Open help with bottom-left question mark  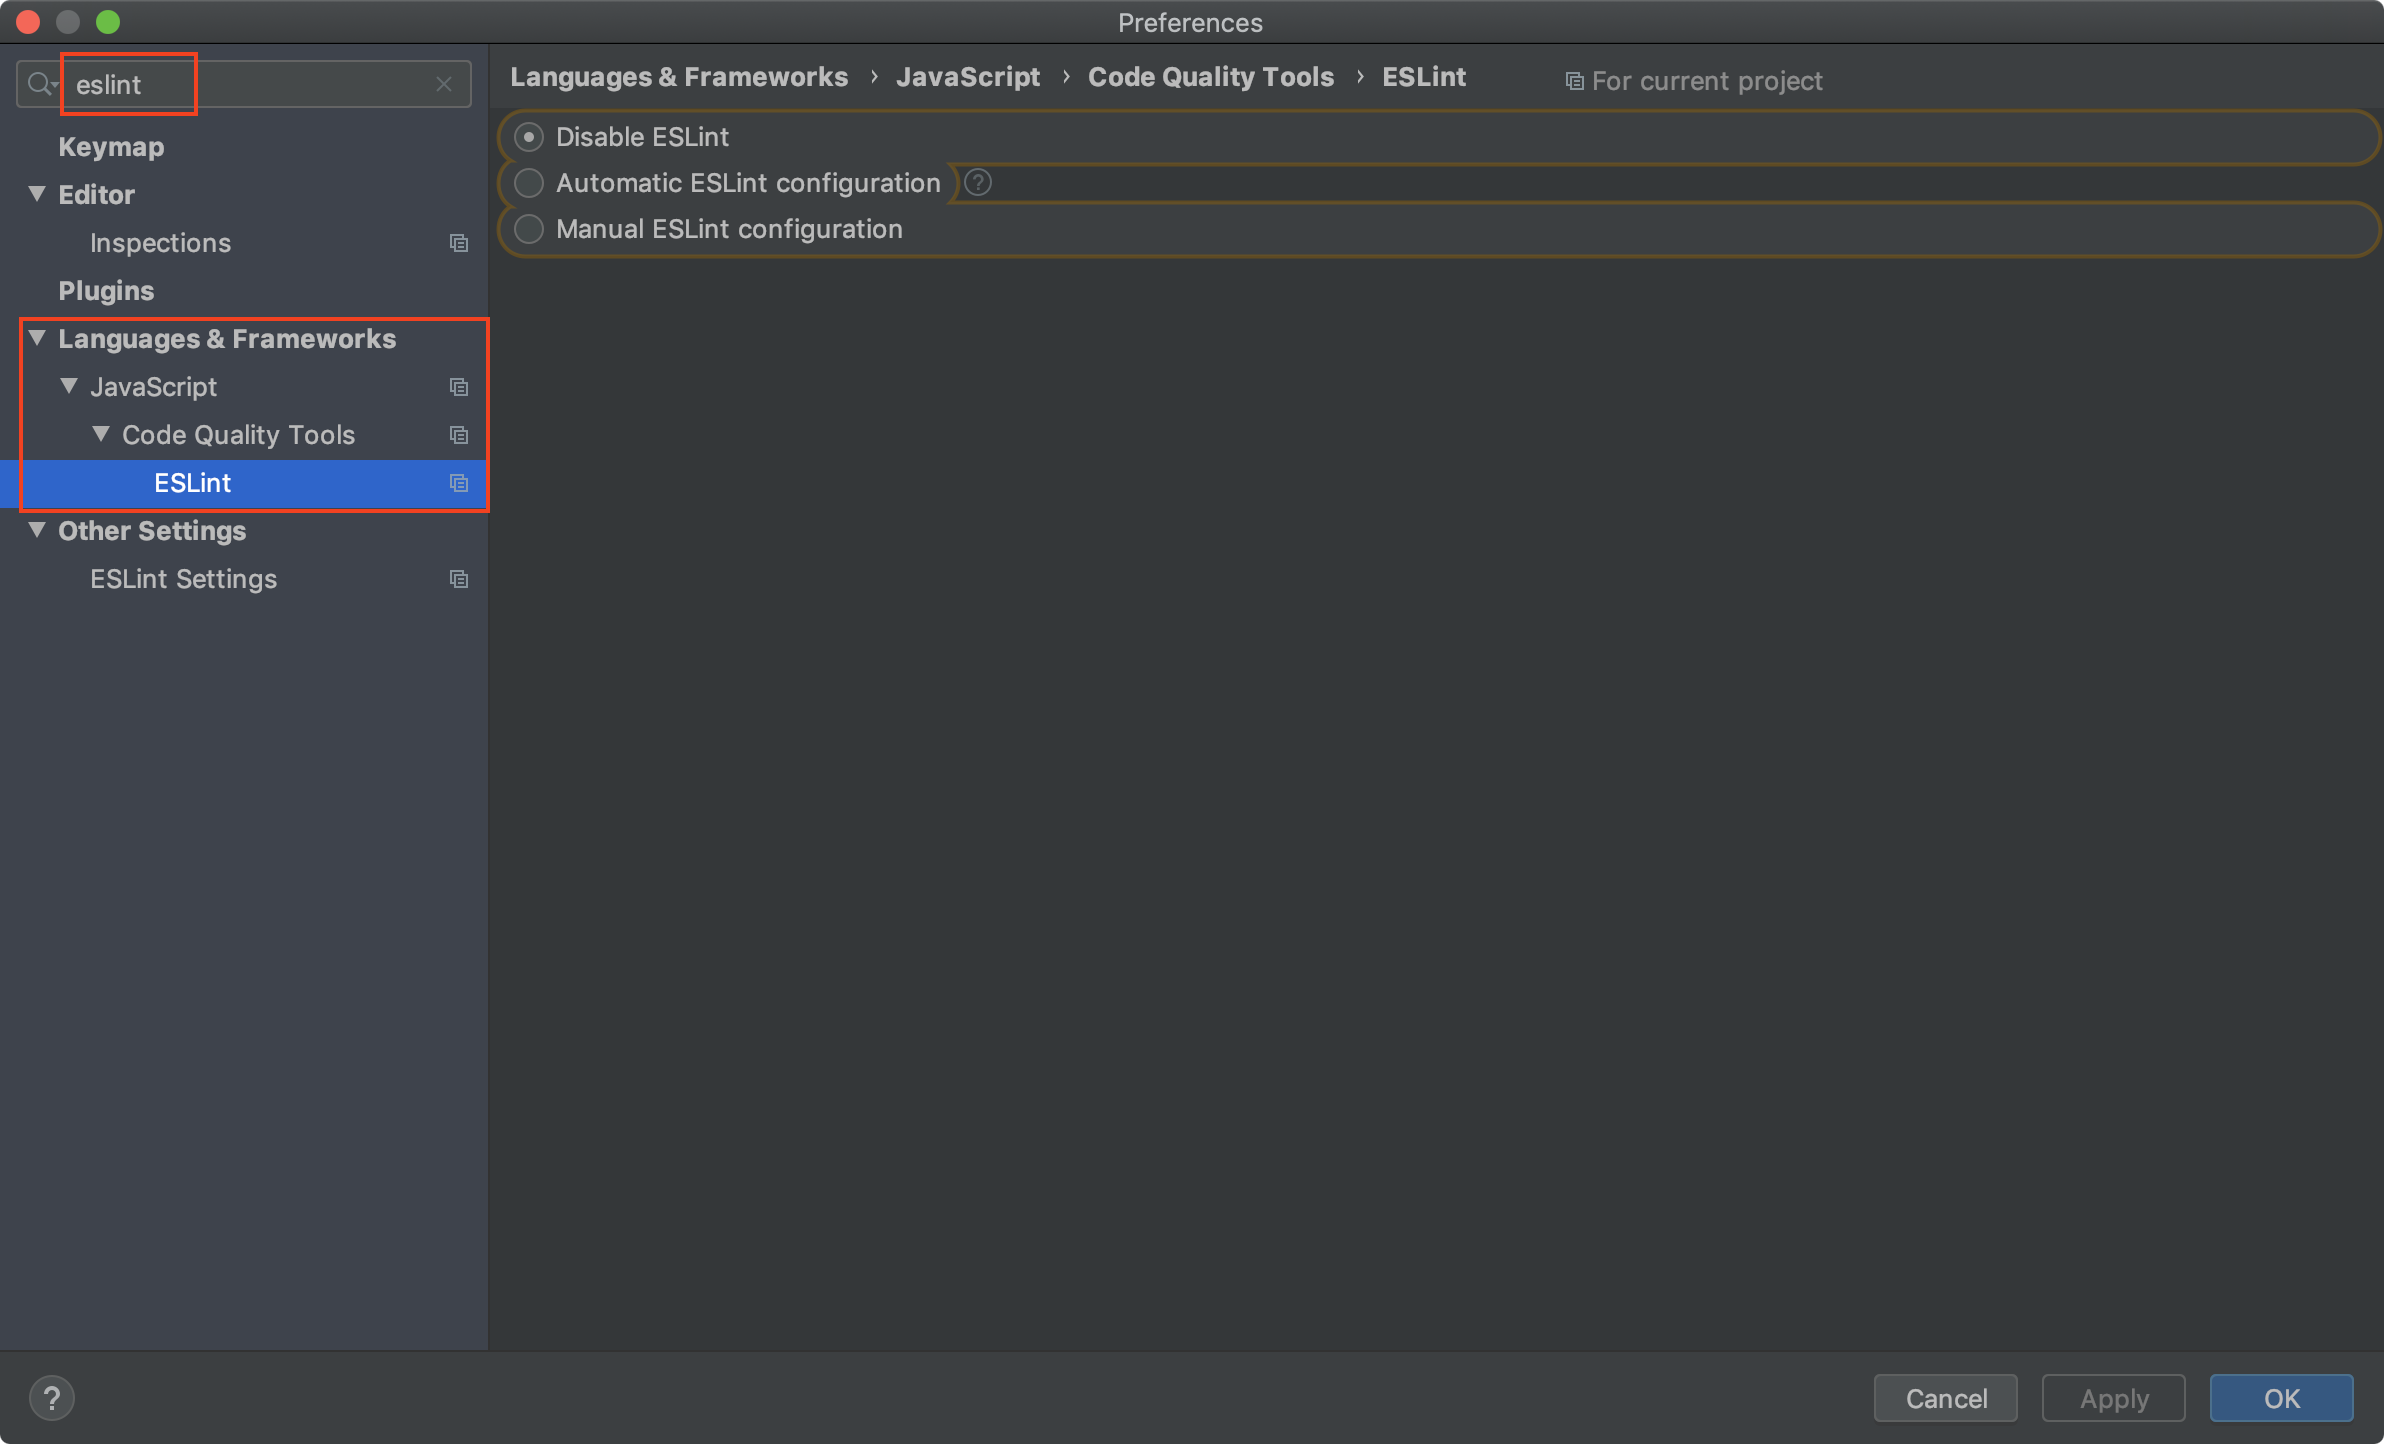[52, 1397]
